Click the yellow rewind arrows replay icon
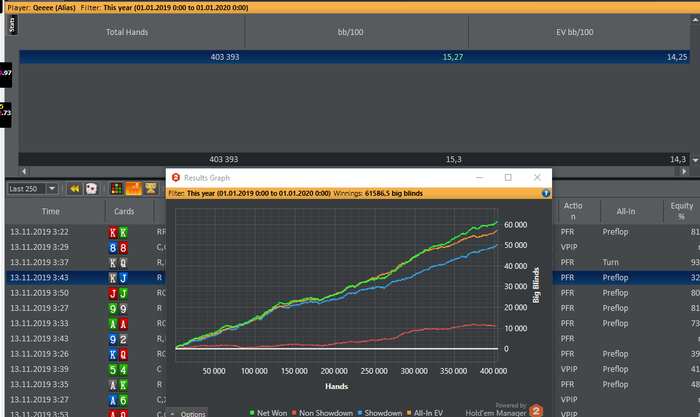This screenshot has height=417, width=700. pos(75,189)
